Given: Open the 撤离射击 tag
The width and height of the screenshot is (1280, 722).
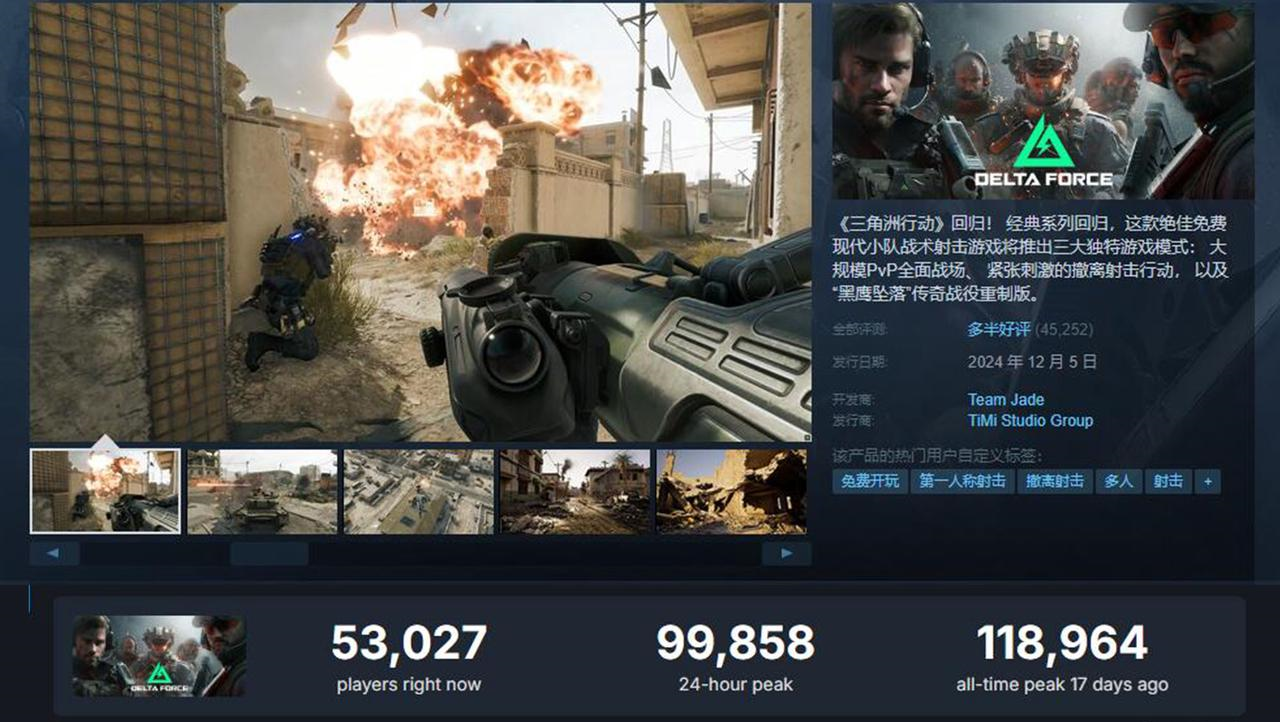Looking at the screenshot, I should [1055, 481].
